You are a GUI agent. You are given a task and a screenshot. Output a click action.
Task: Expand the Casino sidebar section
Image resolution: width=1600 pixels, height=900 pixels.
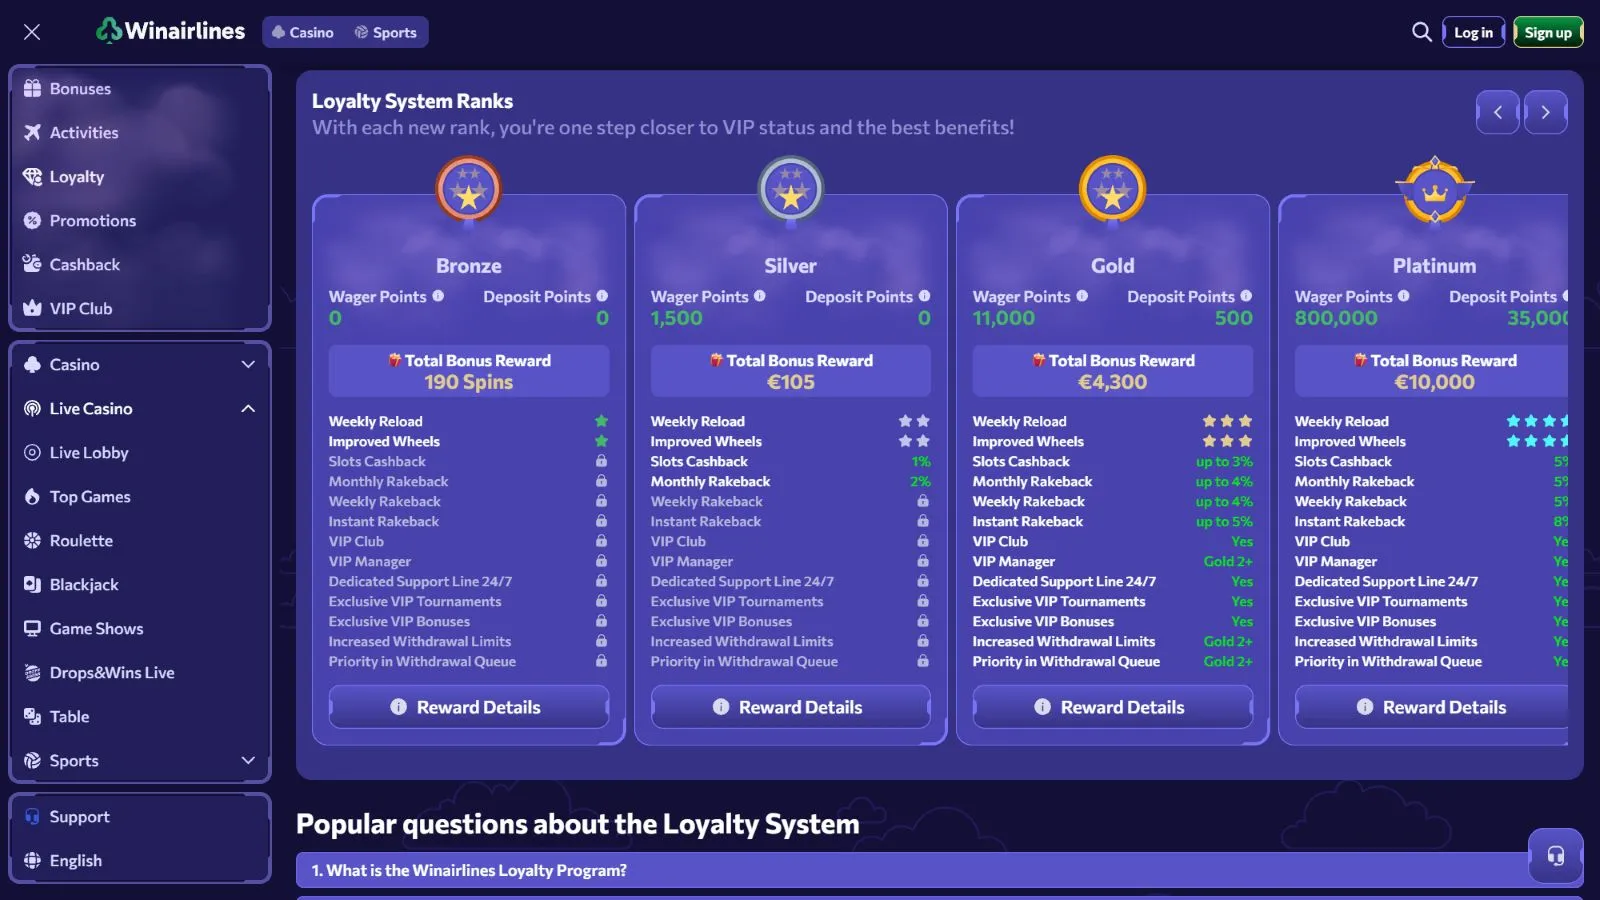248,365
